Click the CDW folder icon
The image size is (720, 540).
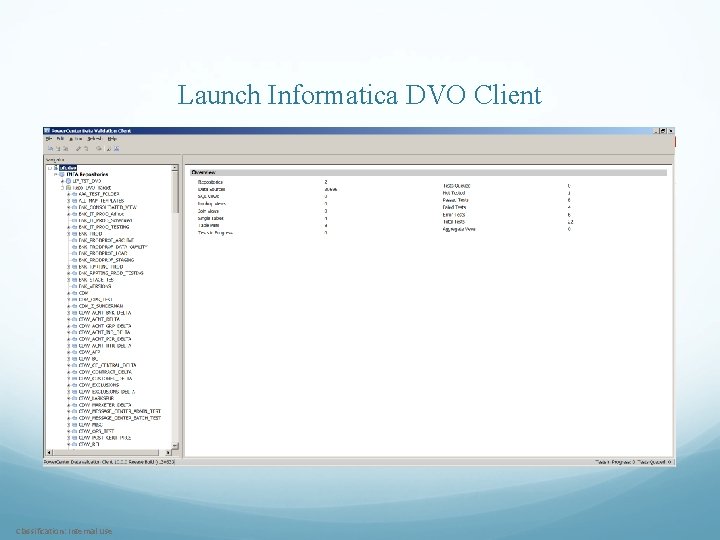[x=74, y=293]
